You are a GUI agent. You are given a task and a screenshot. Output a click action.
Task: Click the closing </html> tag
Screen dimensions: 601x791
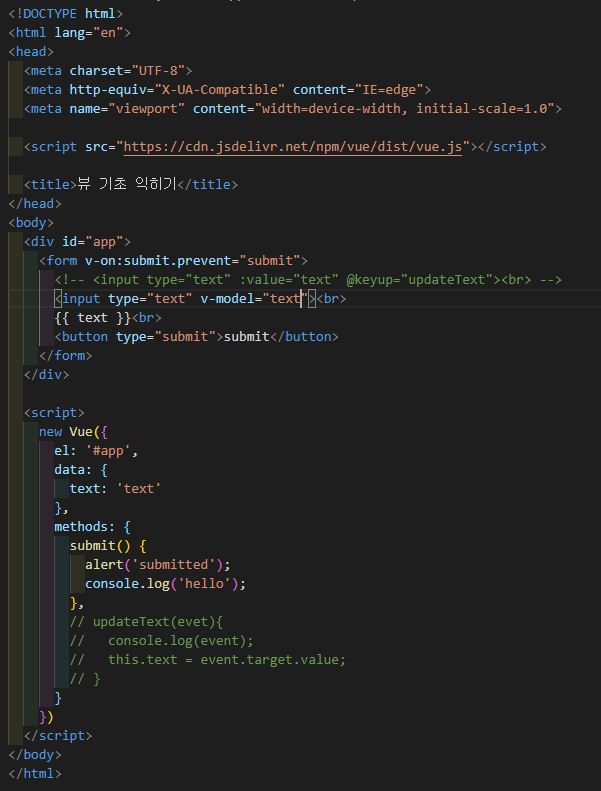click(35, 774)
